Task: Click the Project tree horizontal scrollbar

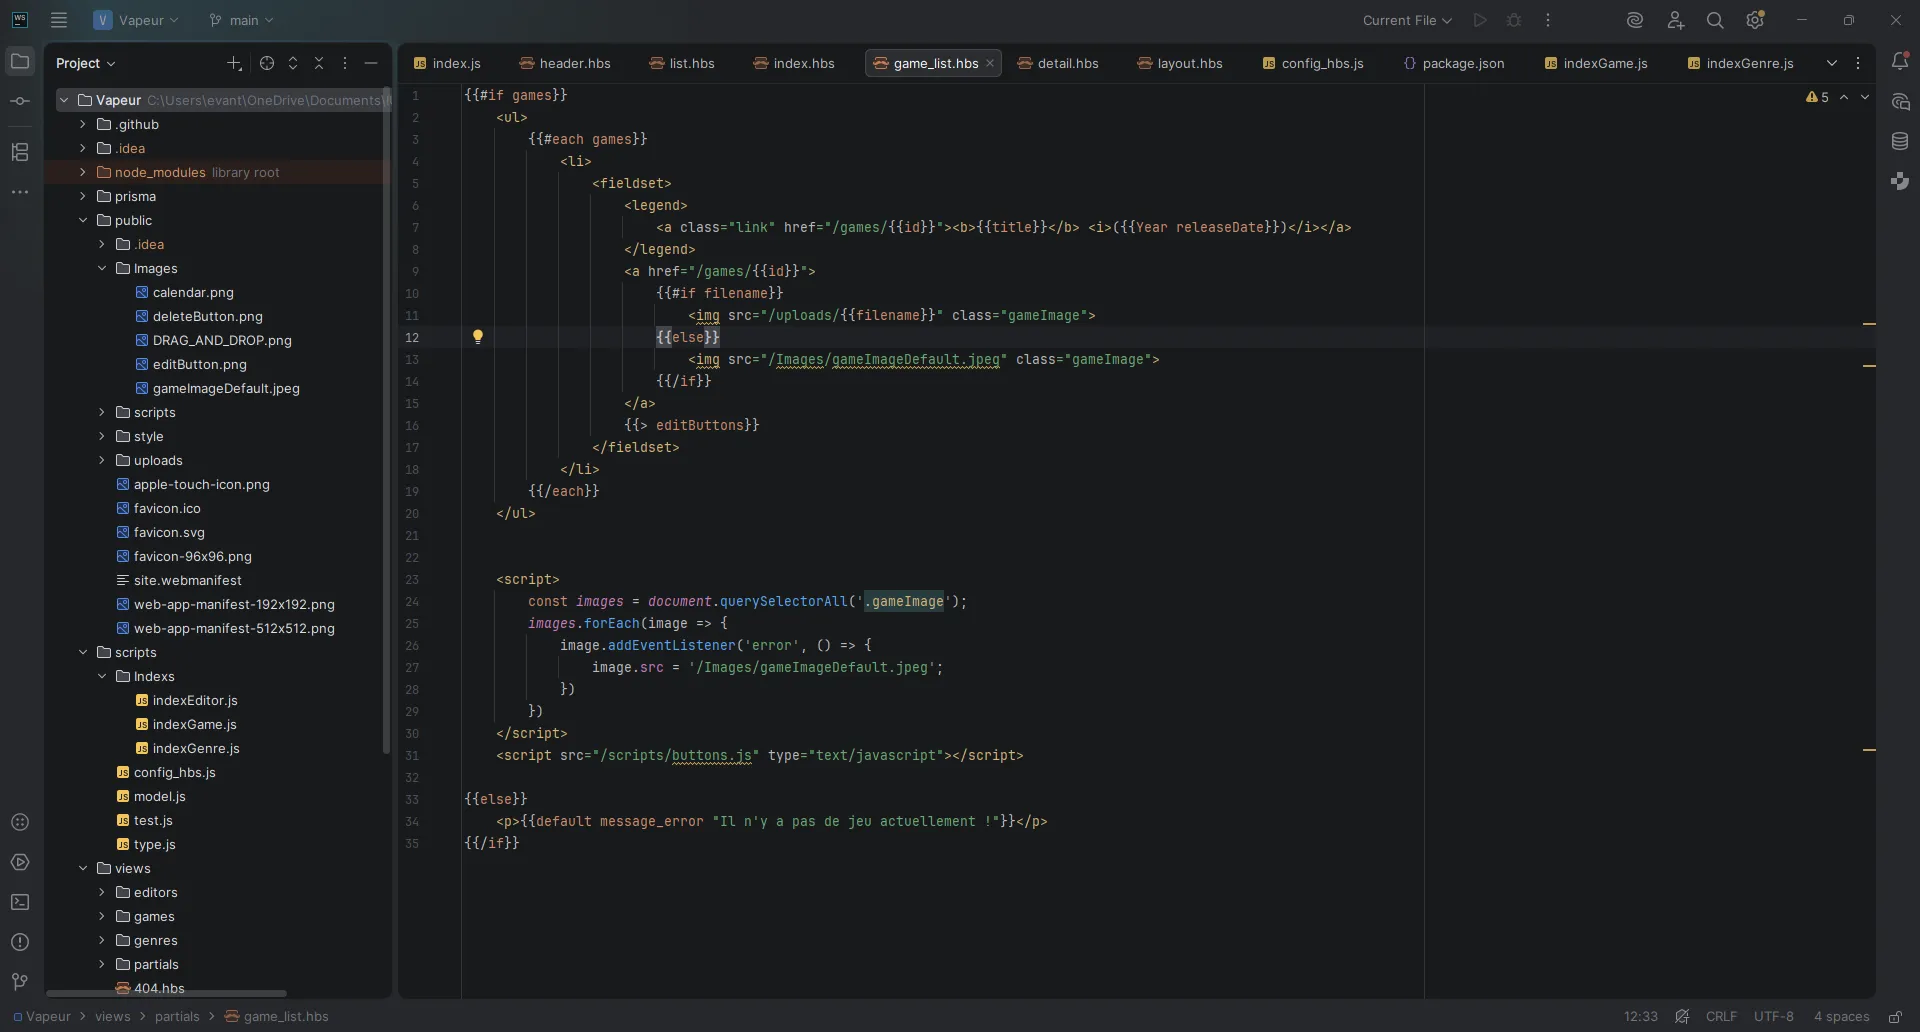Action: click(166, 993)
